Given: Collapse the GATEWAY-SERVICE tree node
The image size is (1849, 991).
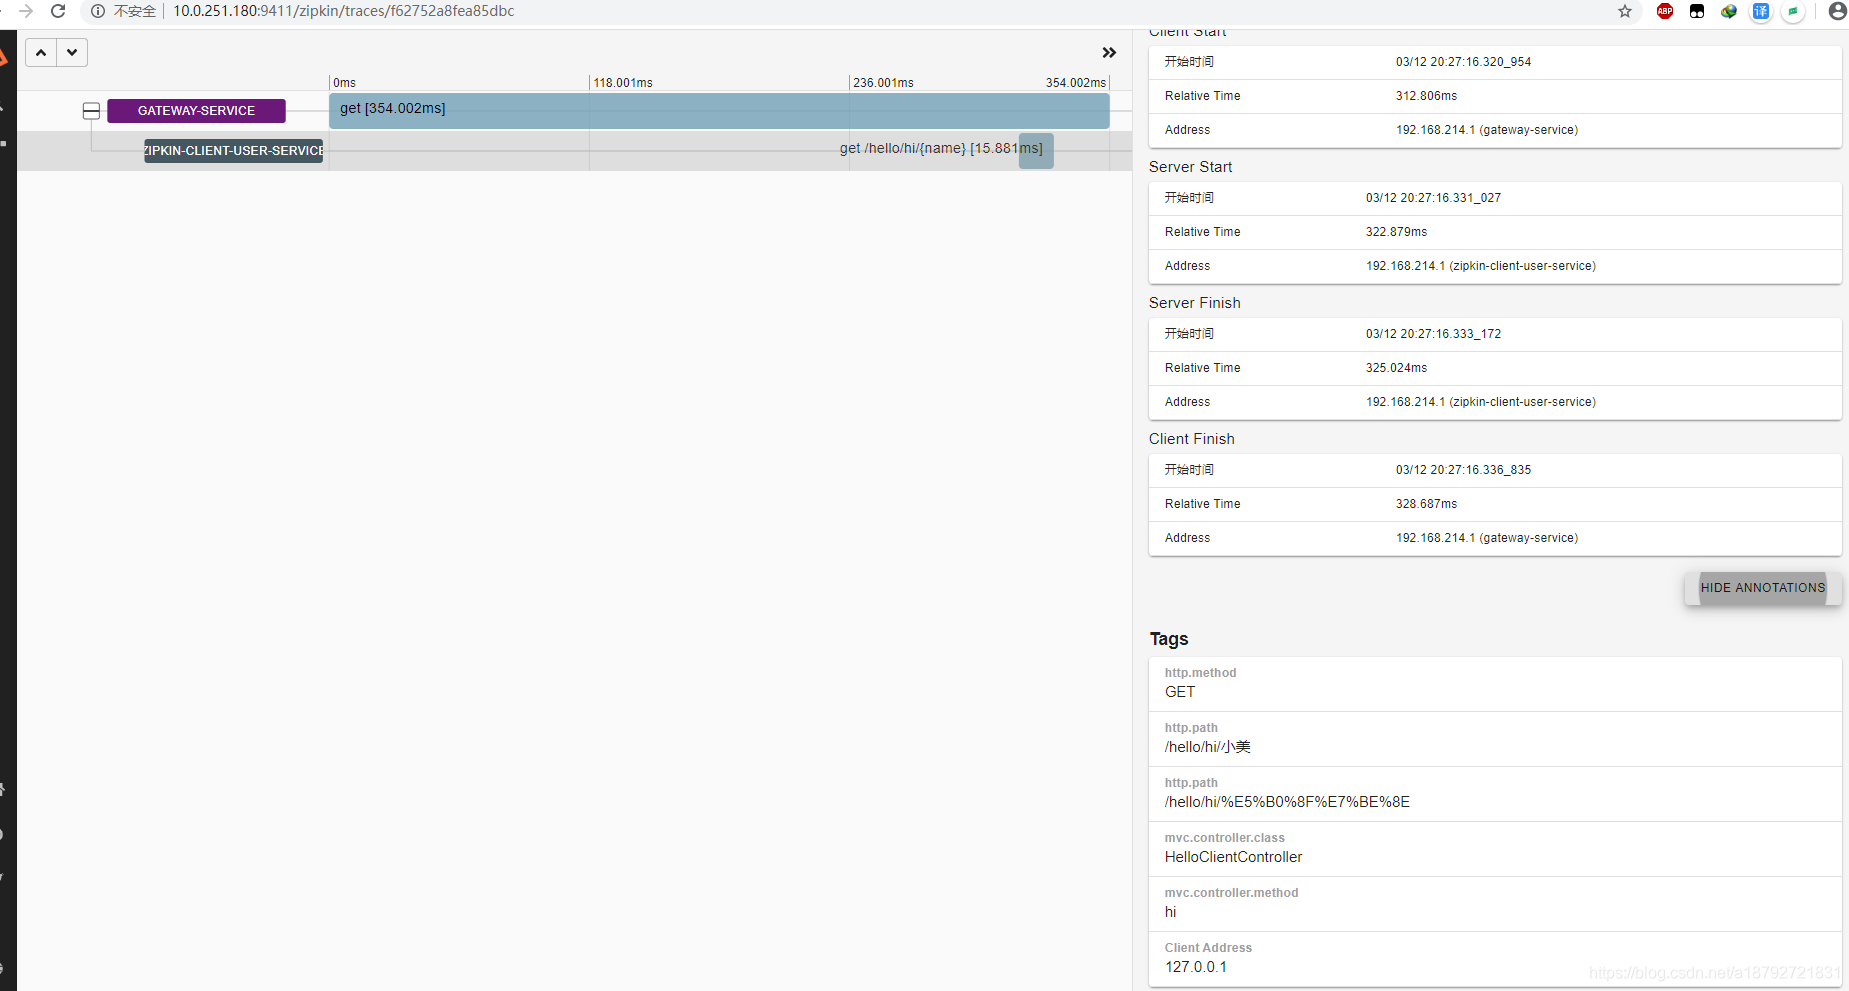Looking at the screenshot, I should click(91, 111).
